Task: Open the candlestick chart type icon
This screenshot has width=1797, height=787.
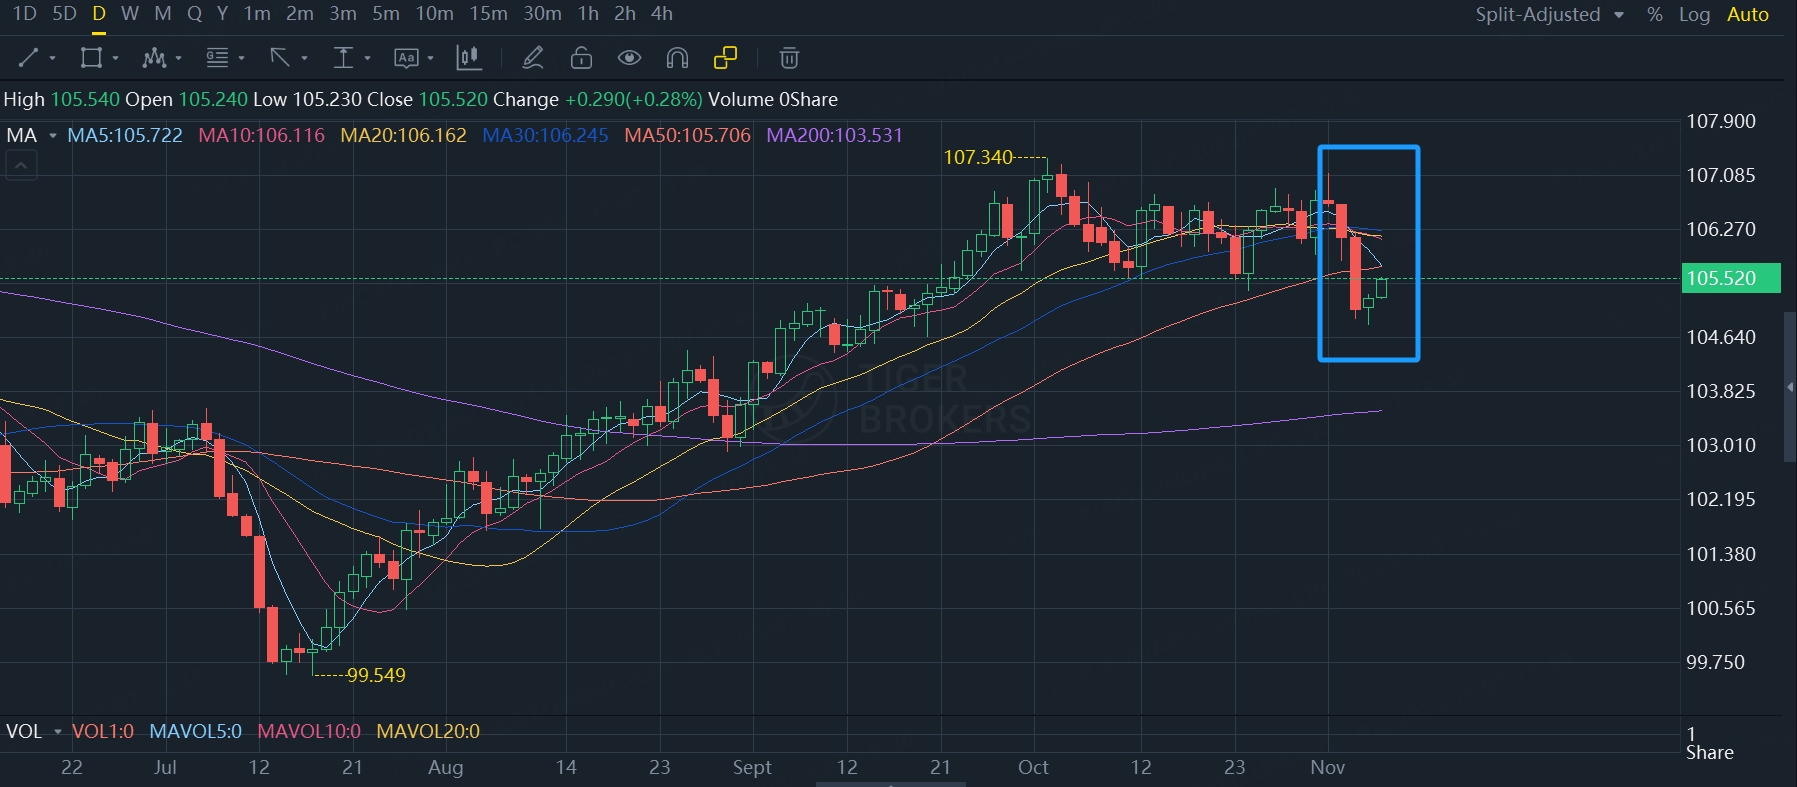Action: tap(469, 58)
